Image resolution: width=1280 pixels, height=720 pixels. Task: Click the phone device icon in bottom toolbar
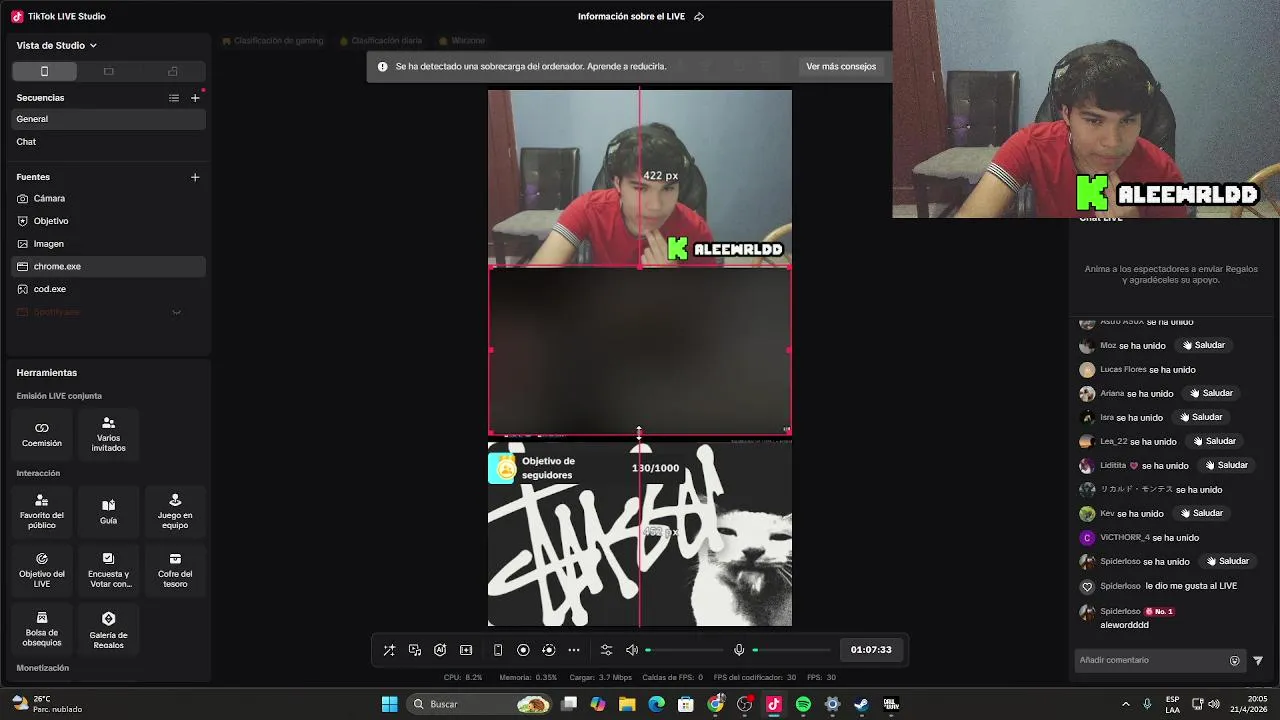(498, 650)
